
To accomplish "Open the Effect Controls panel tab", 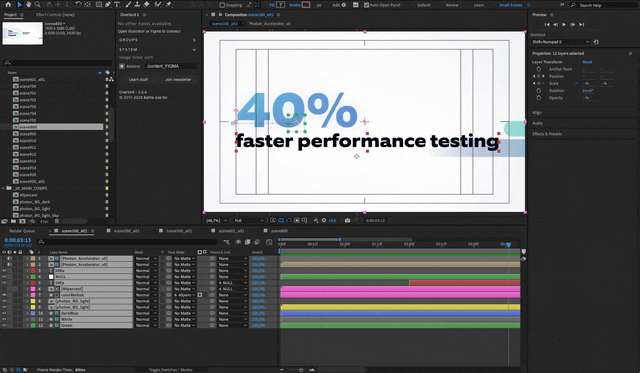I will click(55, 15).
